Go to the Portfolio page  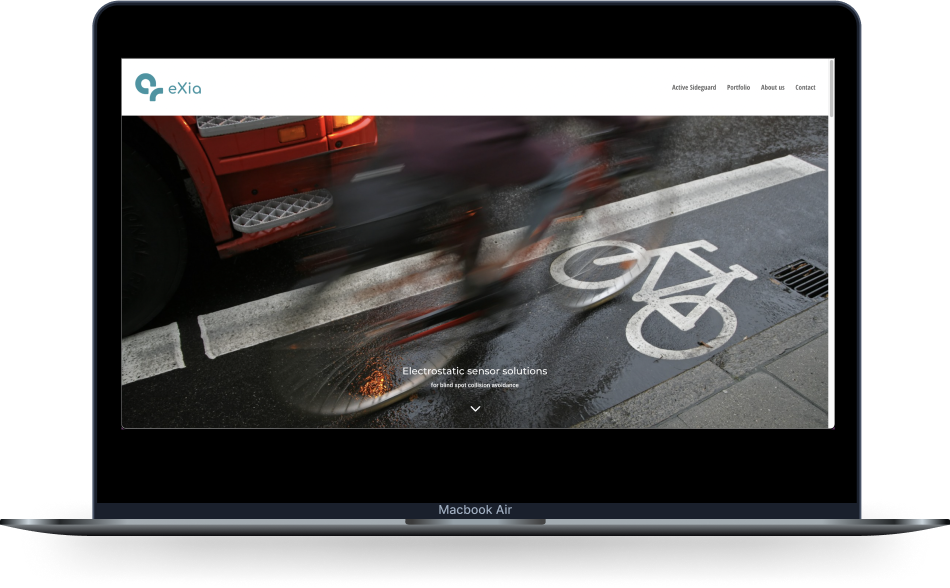(738, 88)
